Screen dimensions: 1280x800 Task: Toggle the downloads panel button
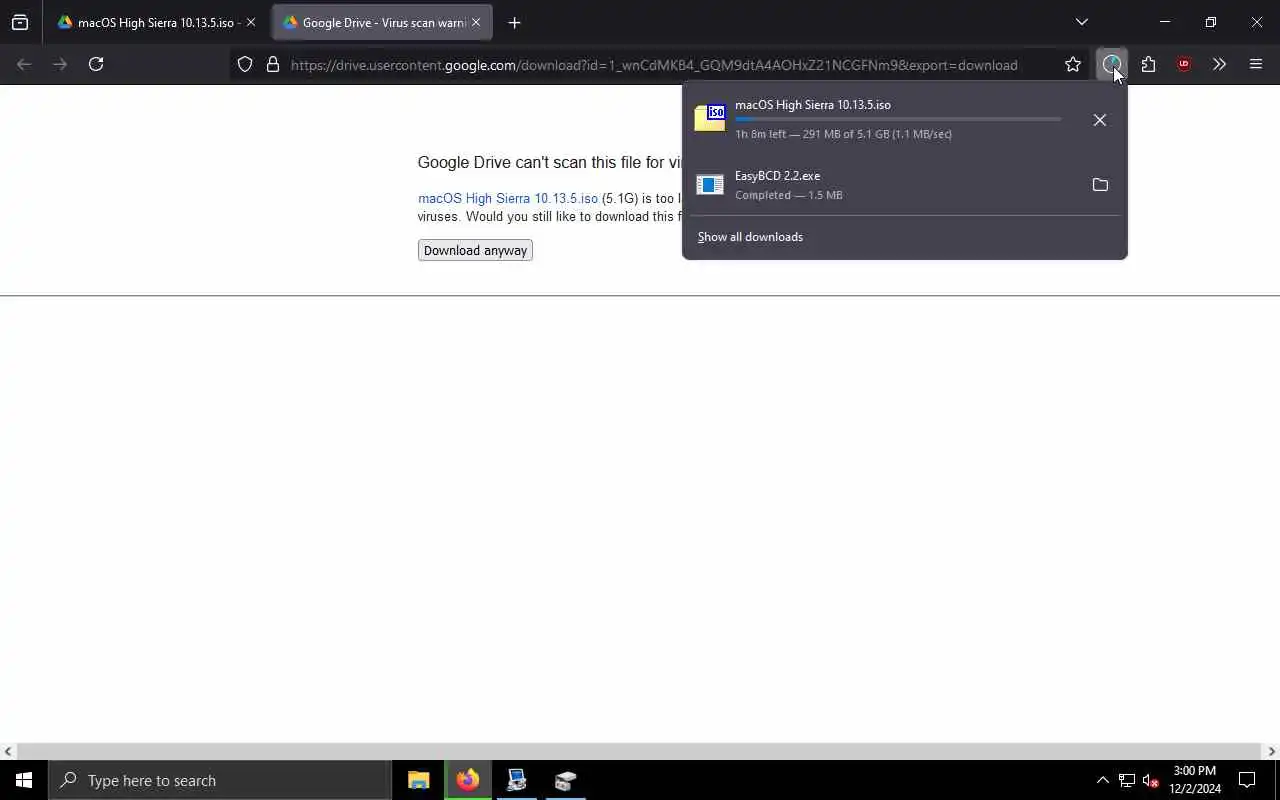pos(1112,65)
